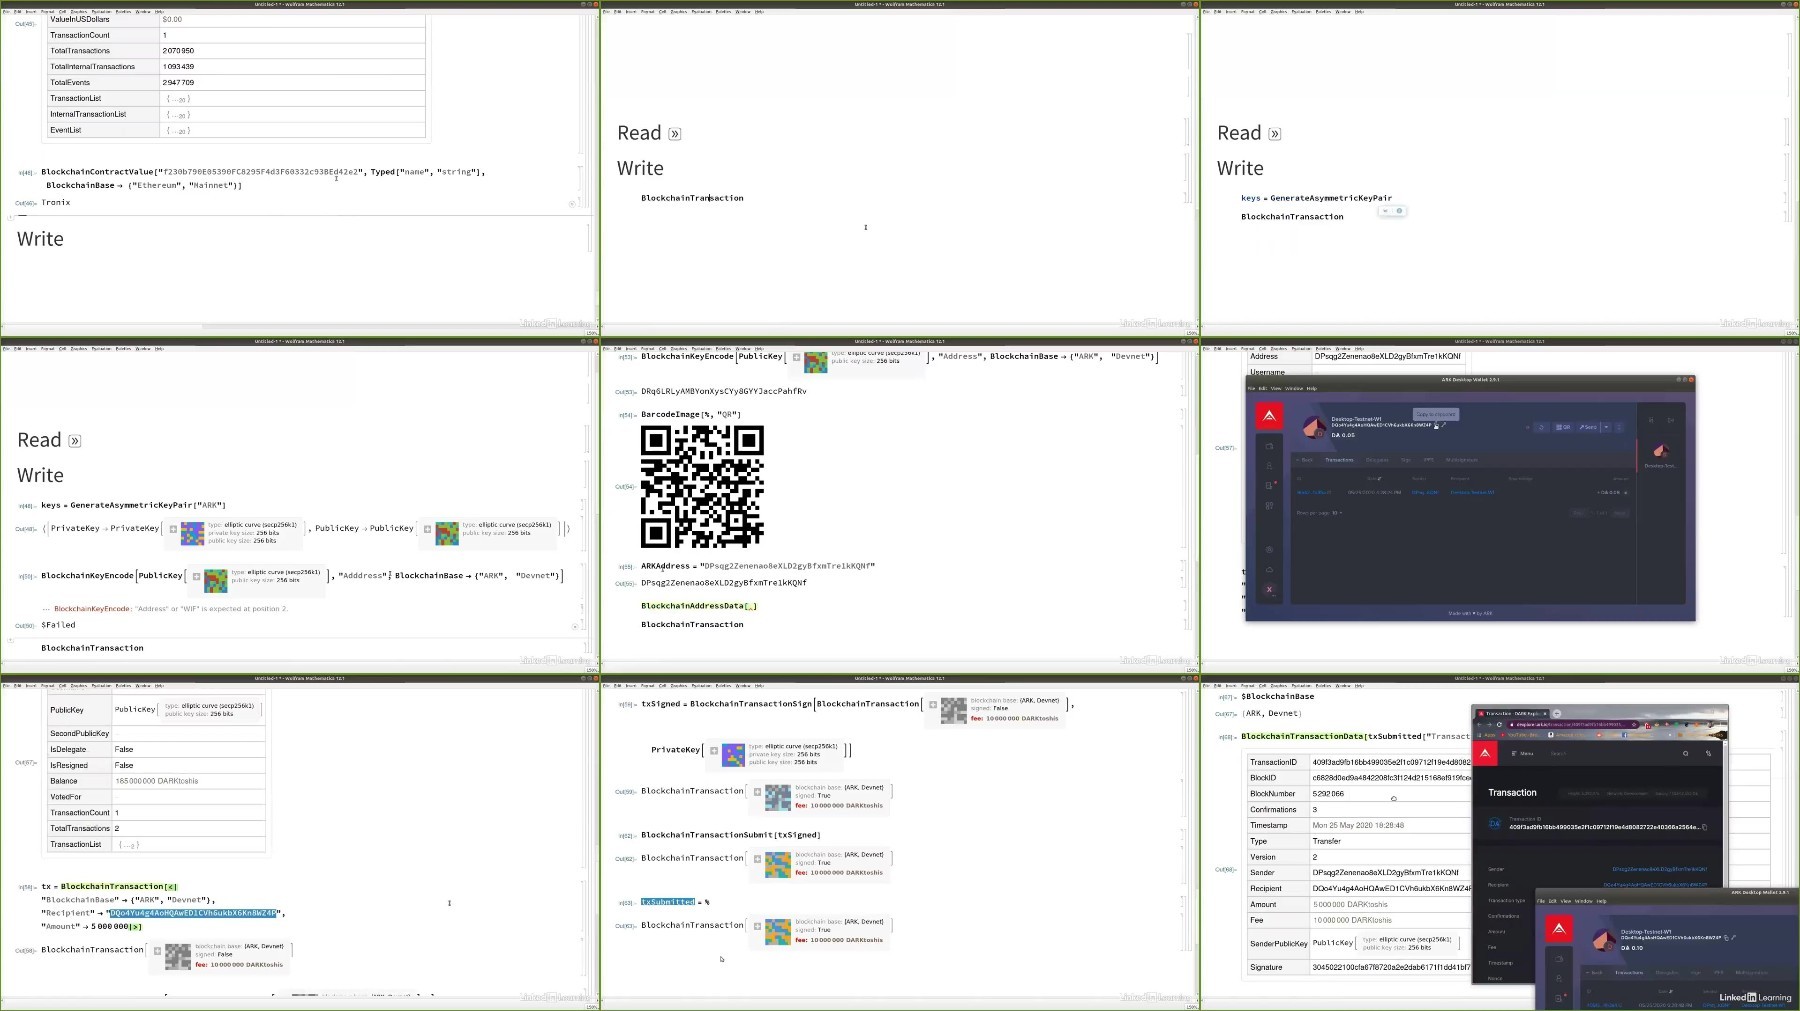Open network cloud icon in large ARK wallet sidebar

tap(1269, 570)
